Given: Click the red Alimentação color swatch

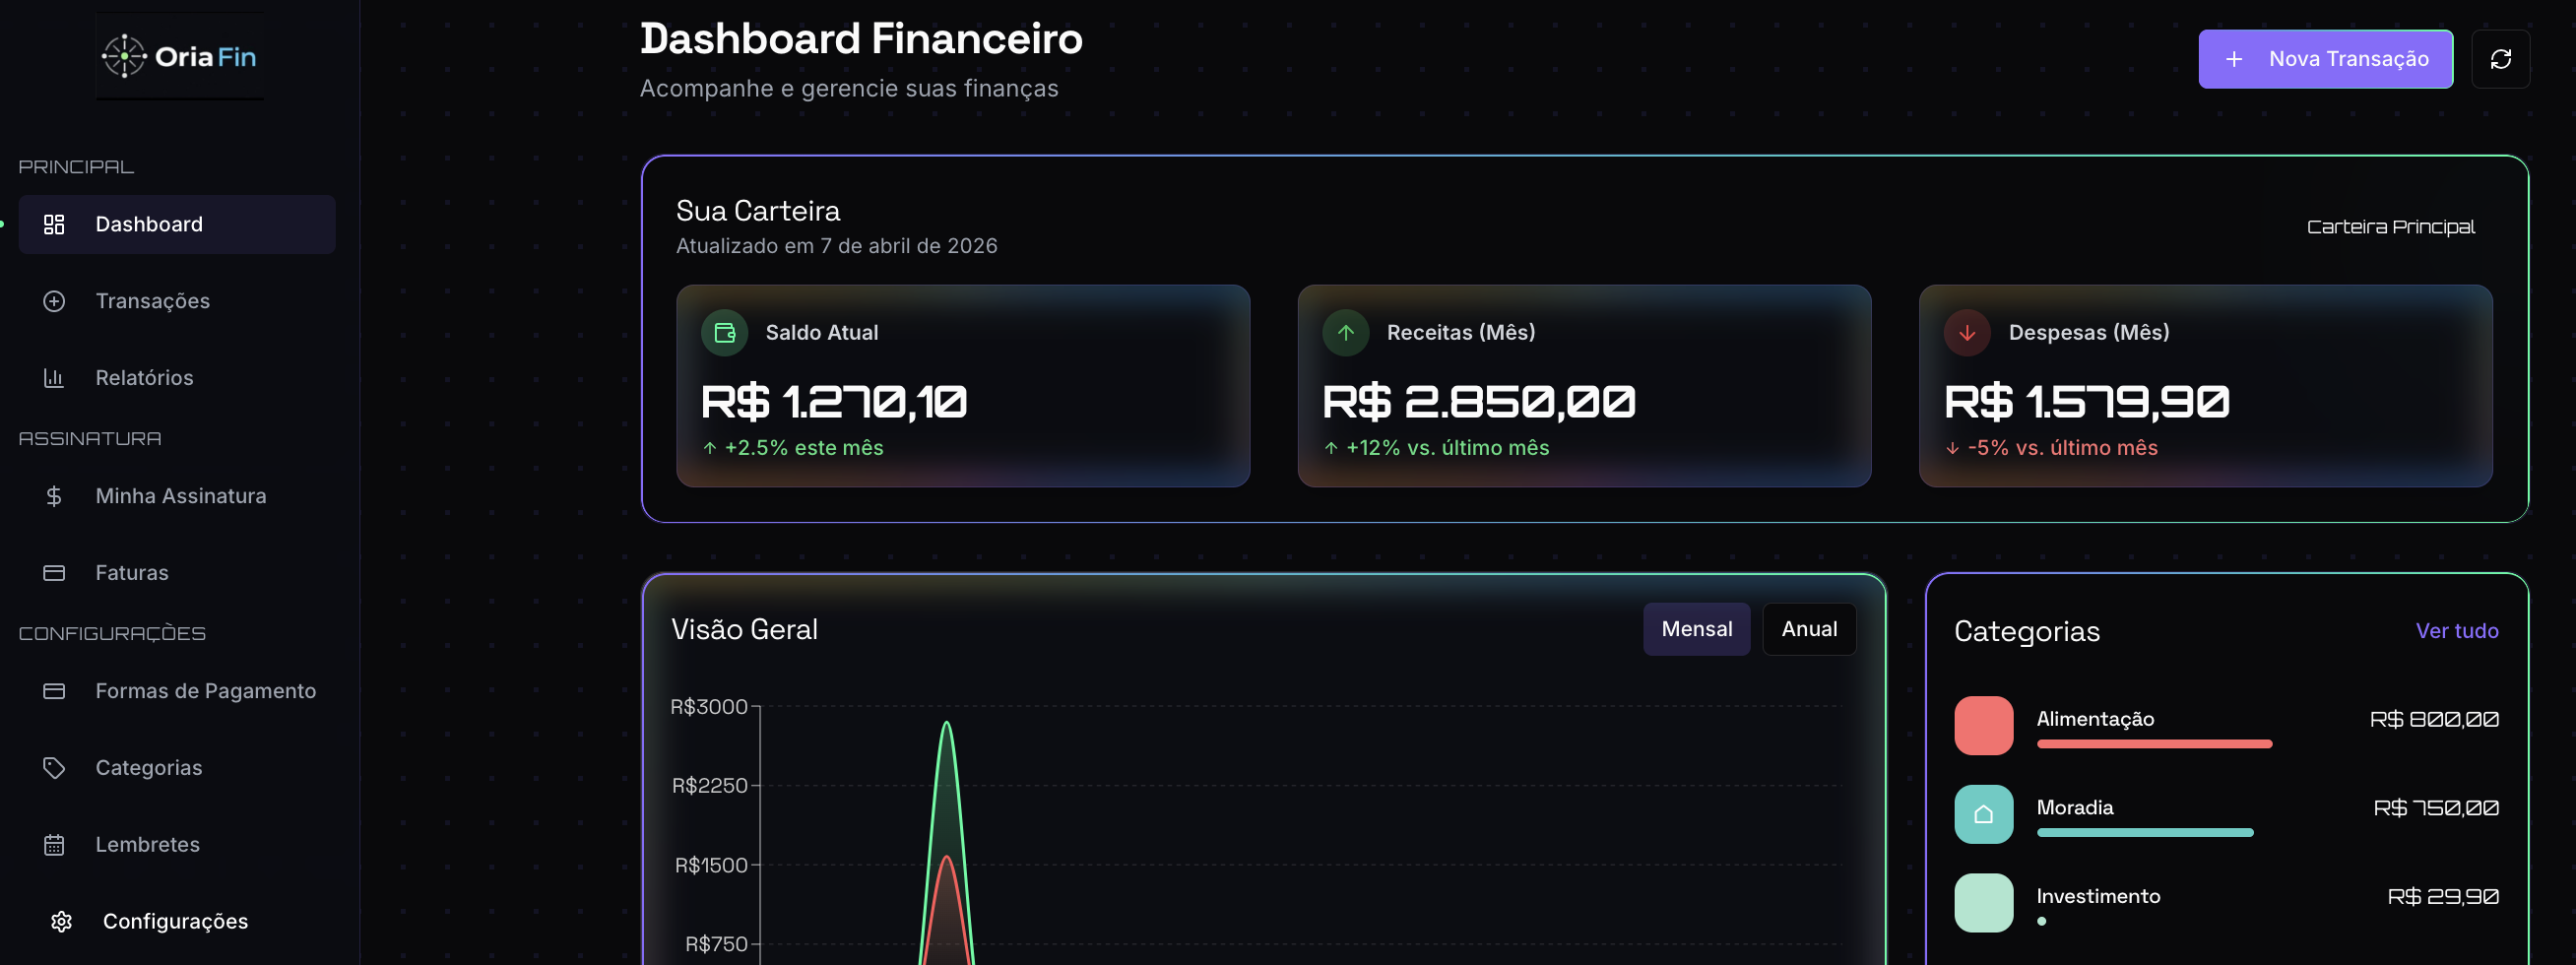Looking at the screenshot, I should (1983, 725).
